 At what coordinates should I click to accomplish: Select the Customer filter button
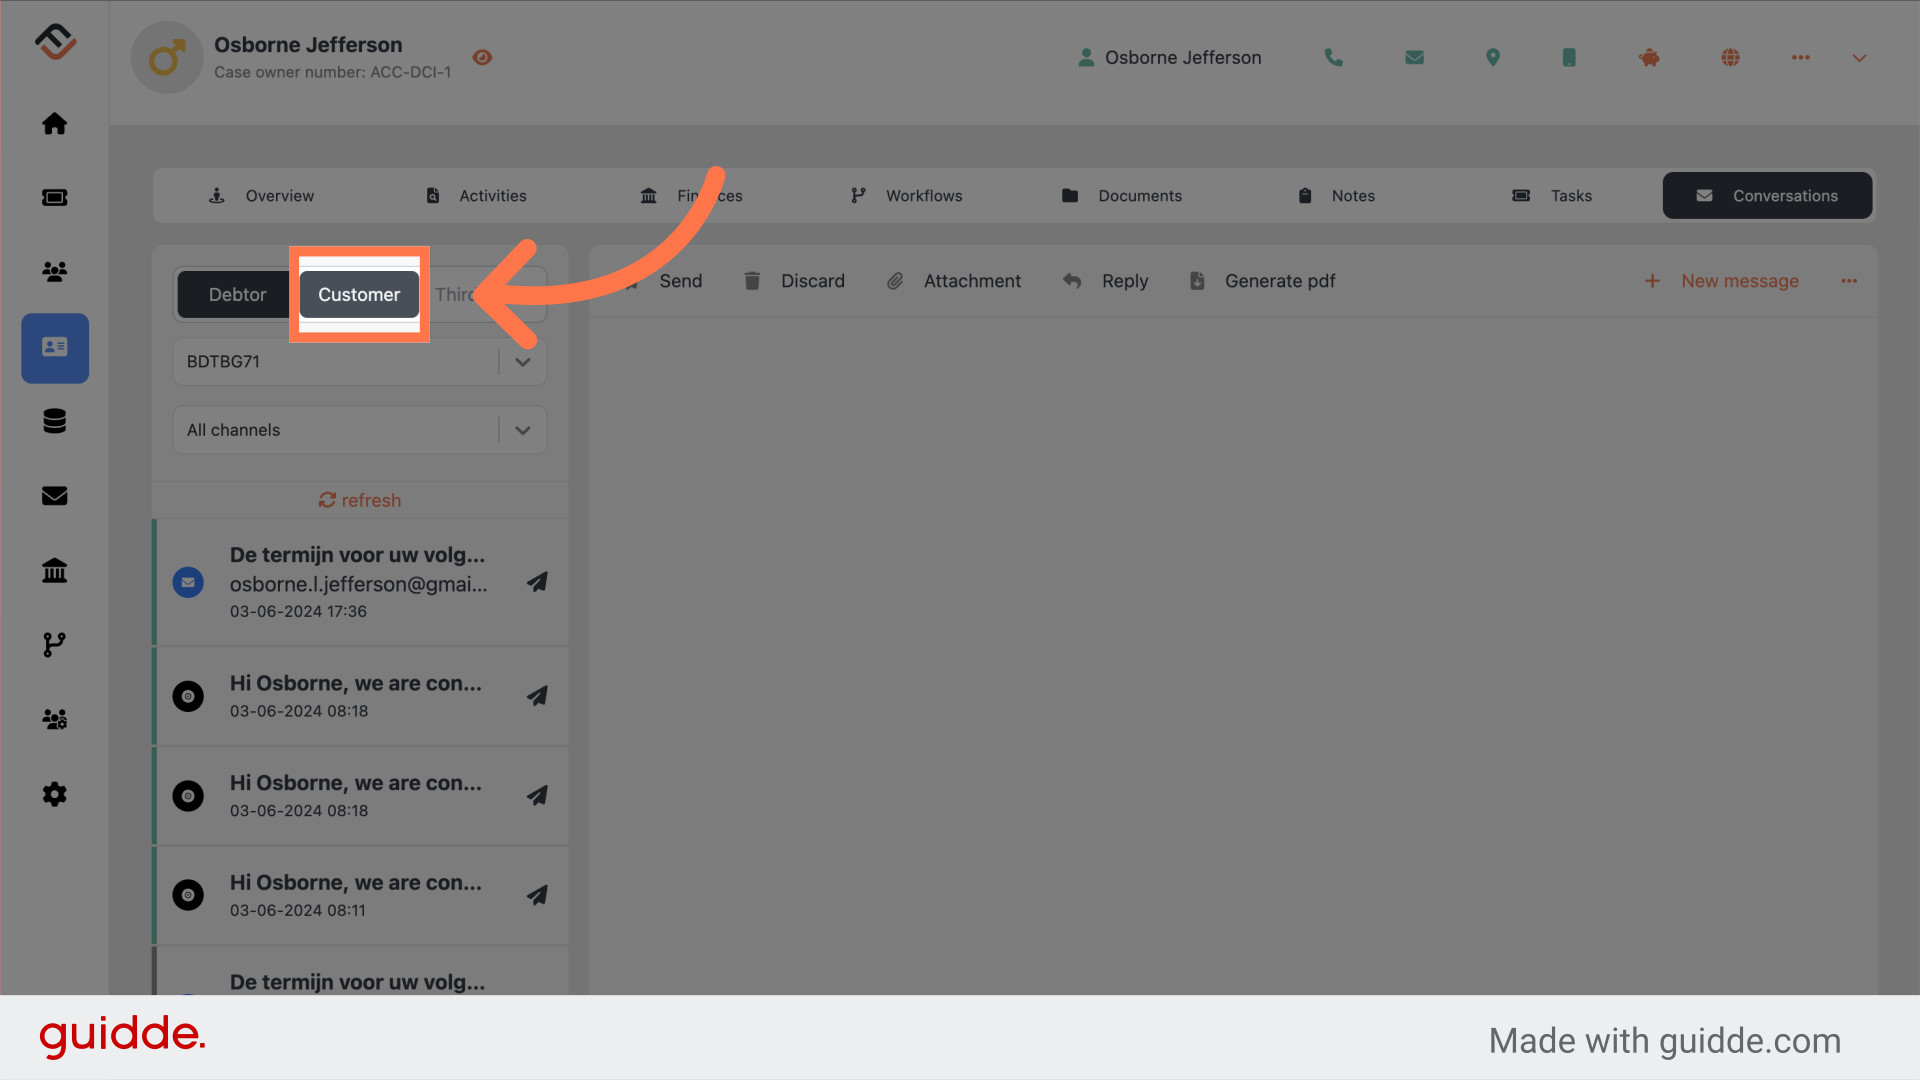tap(359, 293)
